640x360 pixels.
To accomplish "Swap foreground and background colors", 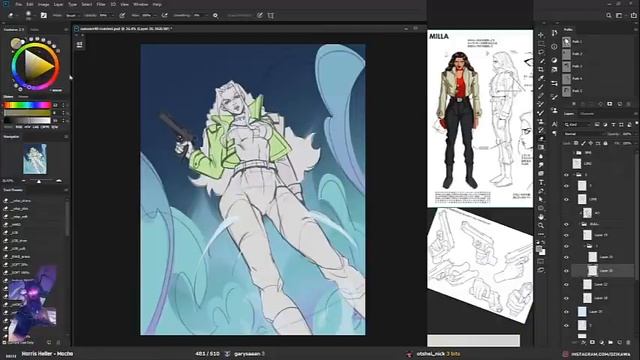I will pyautogui.click(x=543, y=242).
